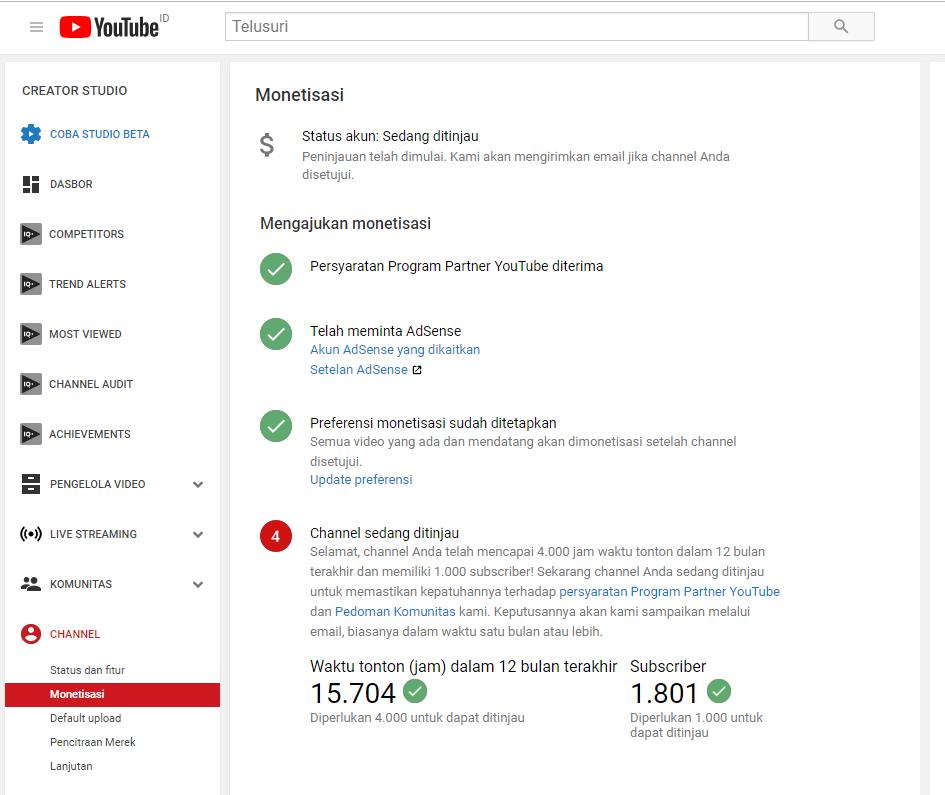Image resolution: width=945 pixels, height=795 pixels.
Task: Open COBA STUDIO BETA link
Action: pos(99,134)
